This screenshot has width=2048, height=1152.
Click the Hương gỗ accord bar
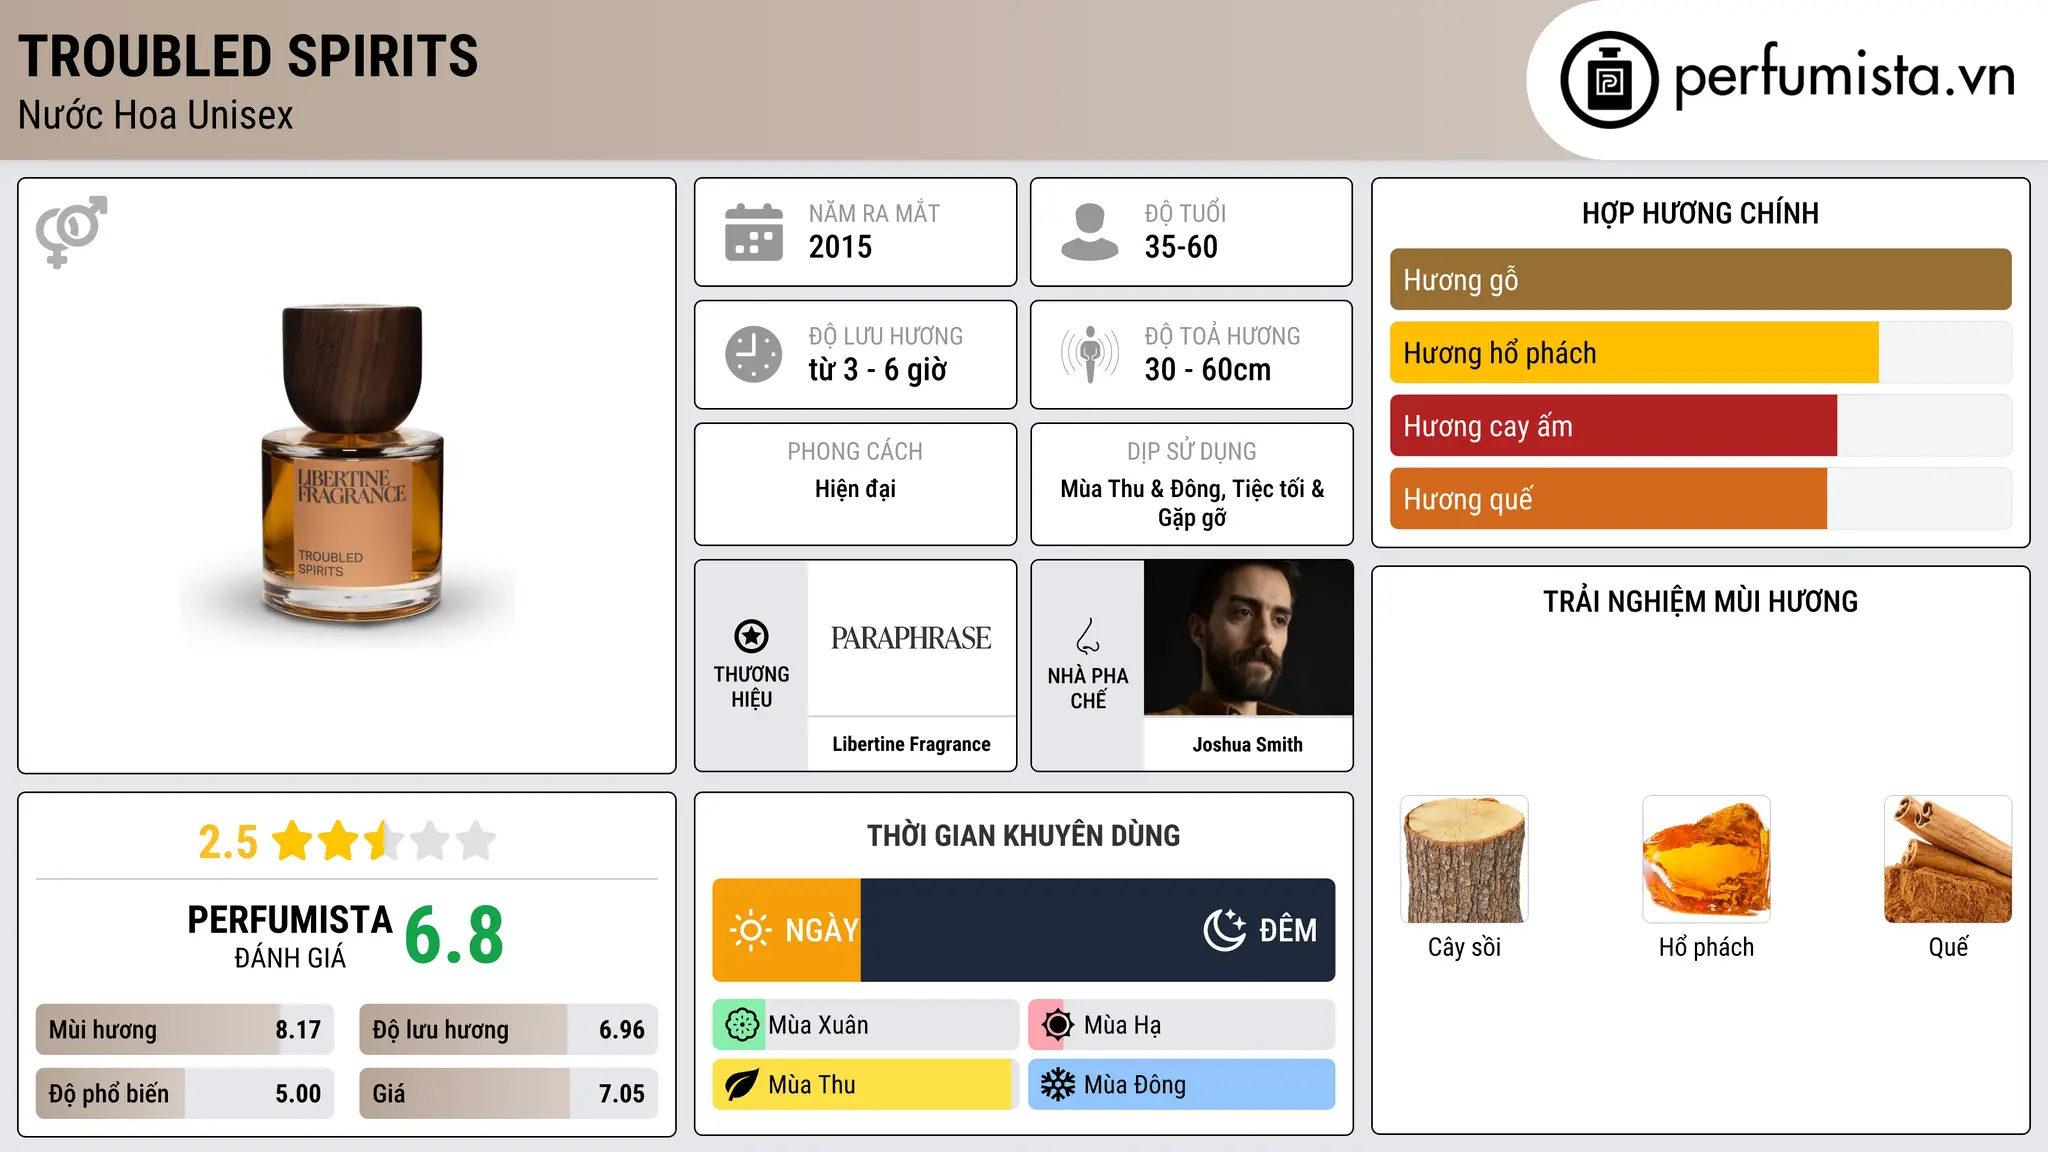click(x=1700, y=280)
